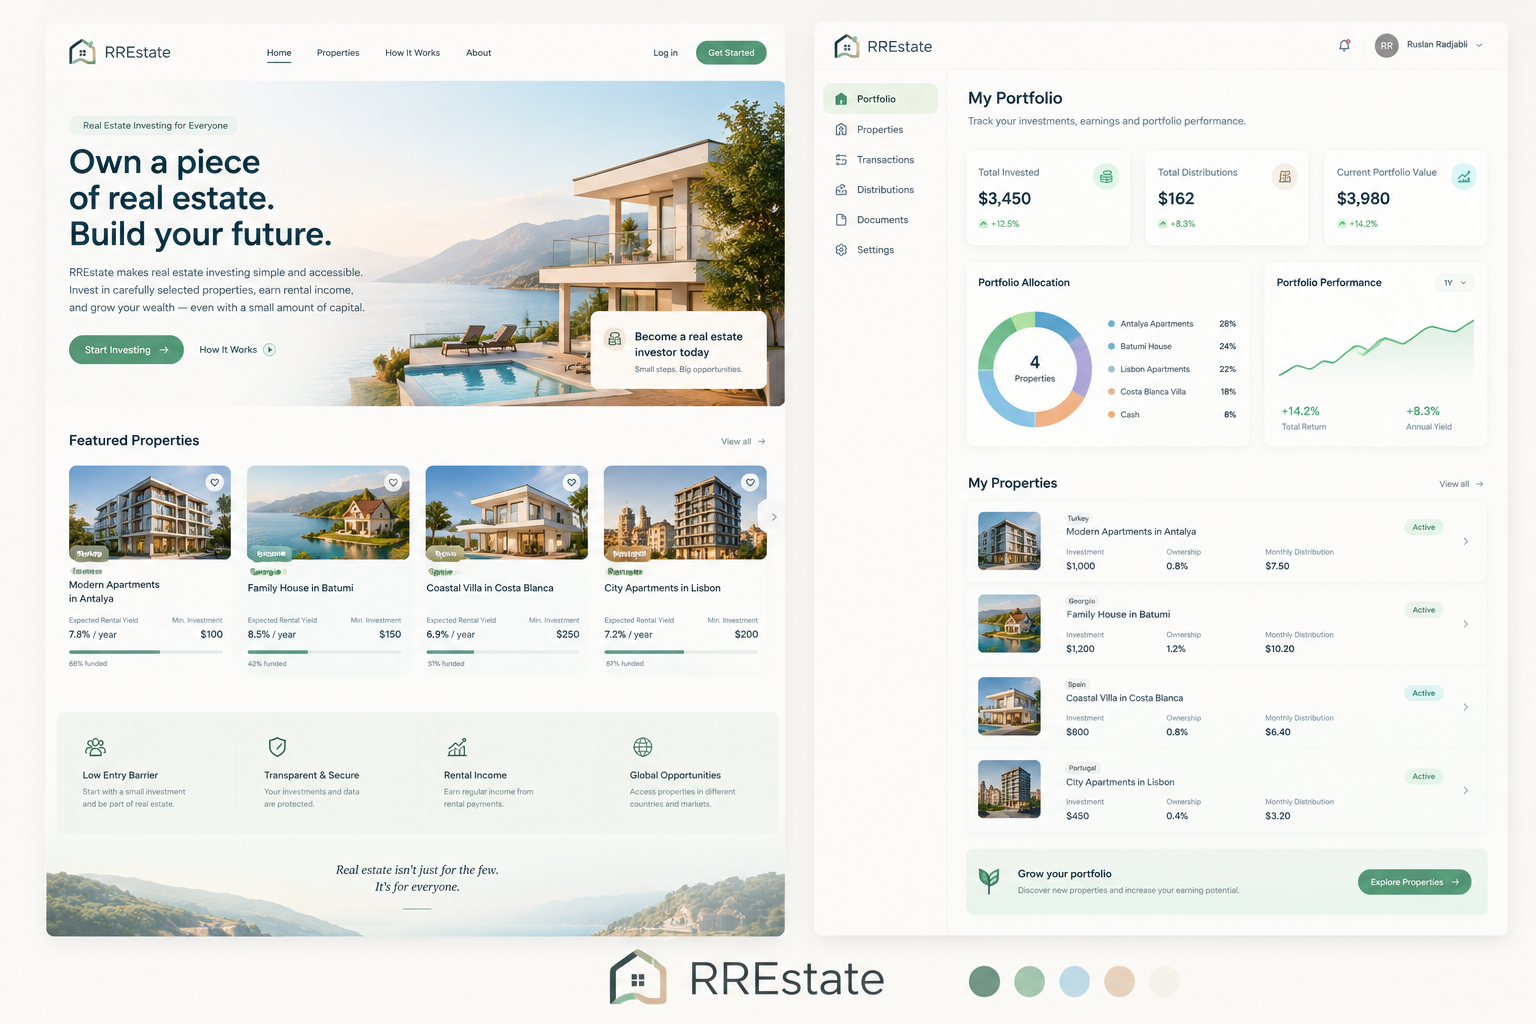The image size is (1536, 1024).
Task: Toggle heart on City Apartments in Lisbon card
Action: [x=750, y=482]
